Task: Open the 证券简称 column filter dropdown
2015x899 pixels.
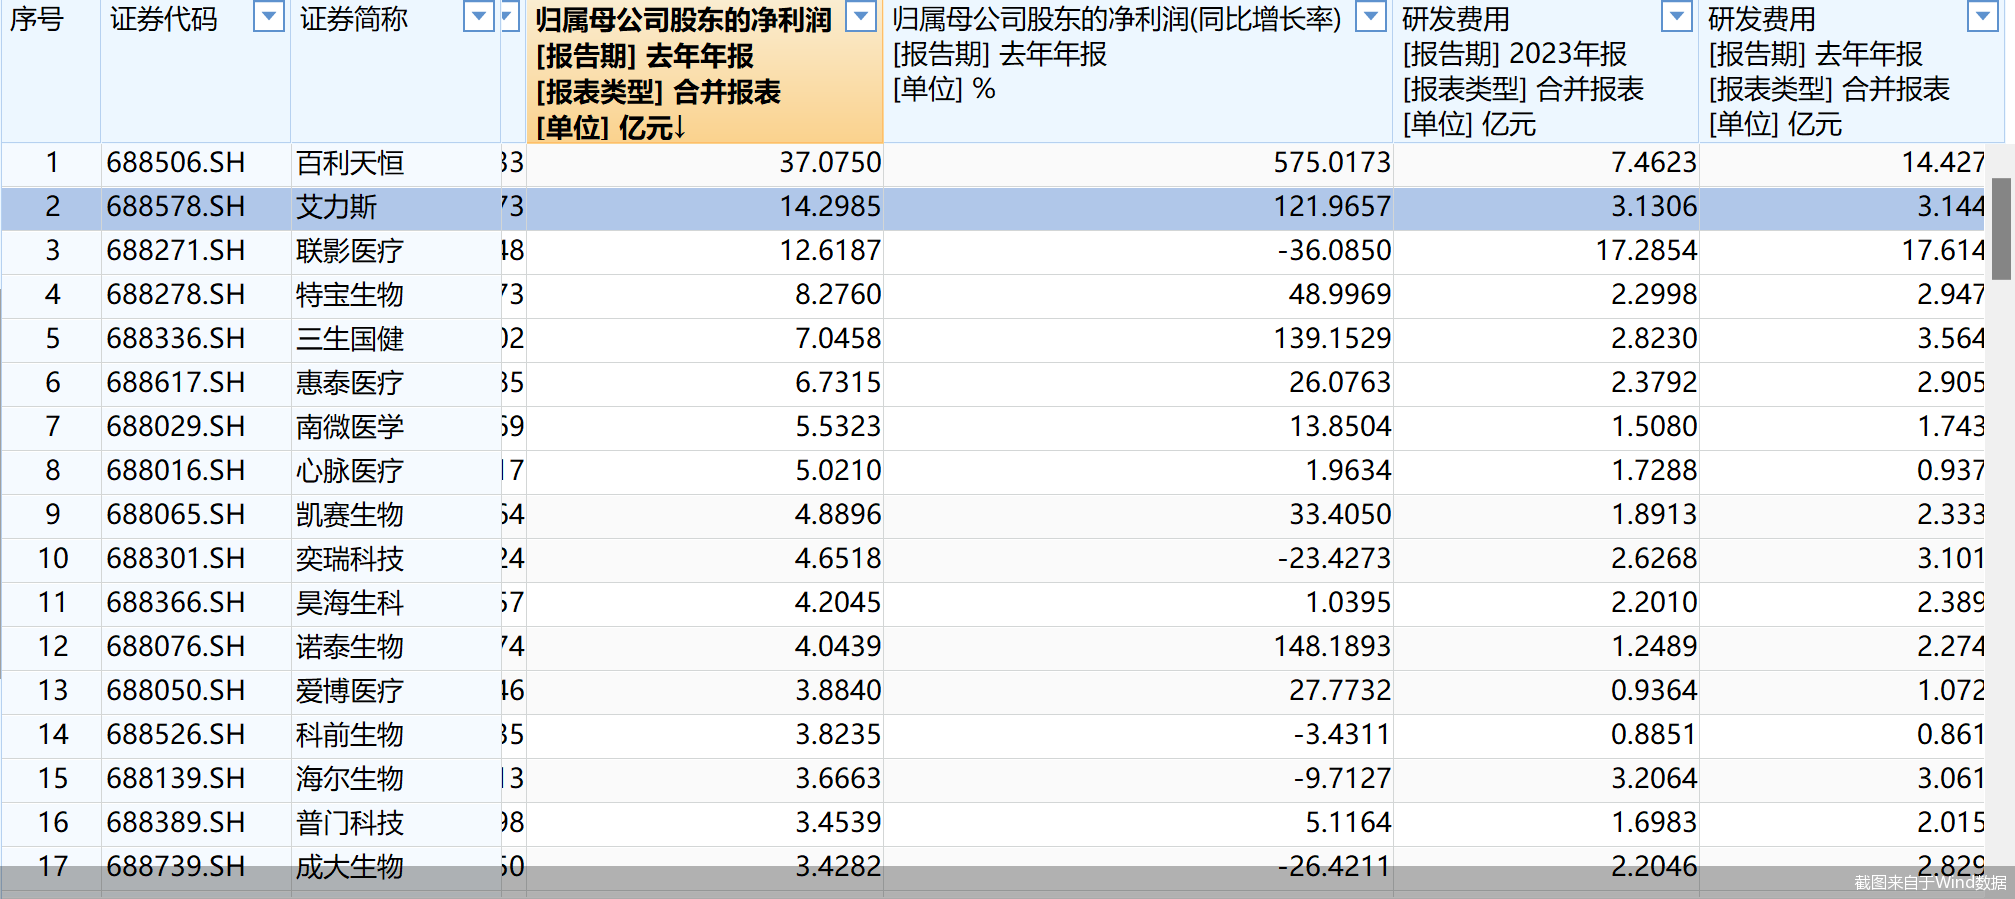Action: [x=479, y=17]
